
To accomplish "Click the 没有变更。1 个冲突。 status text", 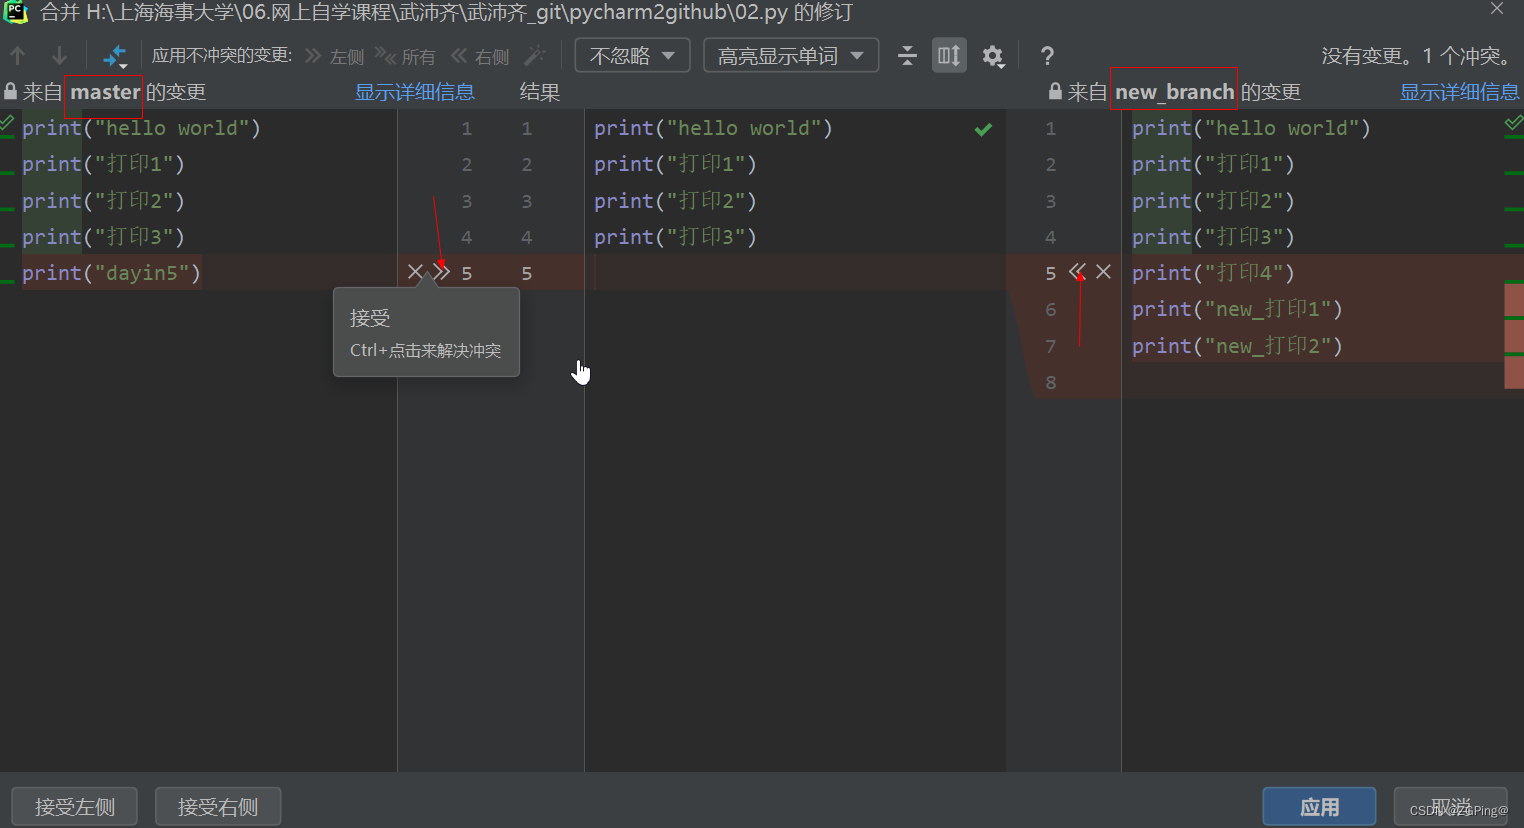I will [1418, 56].
